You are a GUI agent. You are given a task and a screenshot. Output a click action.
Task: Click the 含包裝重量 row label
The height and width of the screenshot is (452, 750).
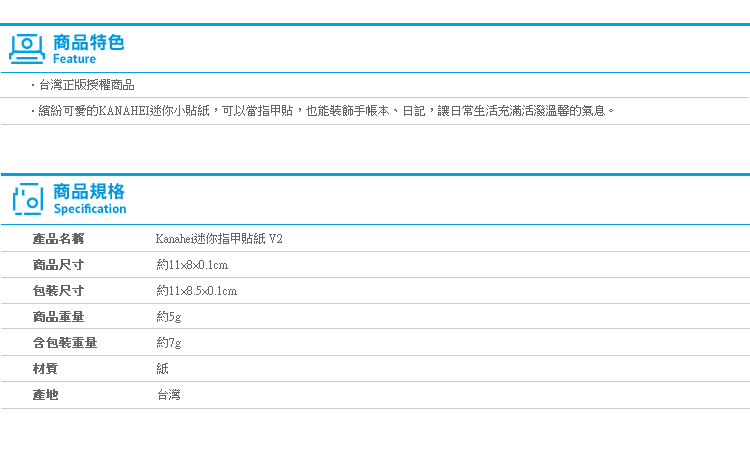65,342
